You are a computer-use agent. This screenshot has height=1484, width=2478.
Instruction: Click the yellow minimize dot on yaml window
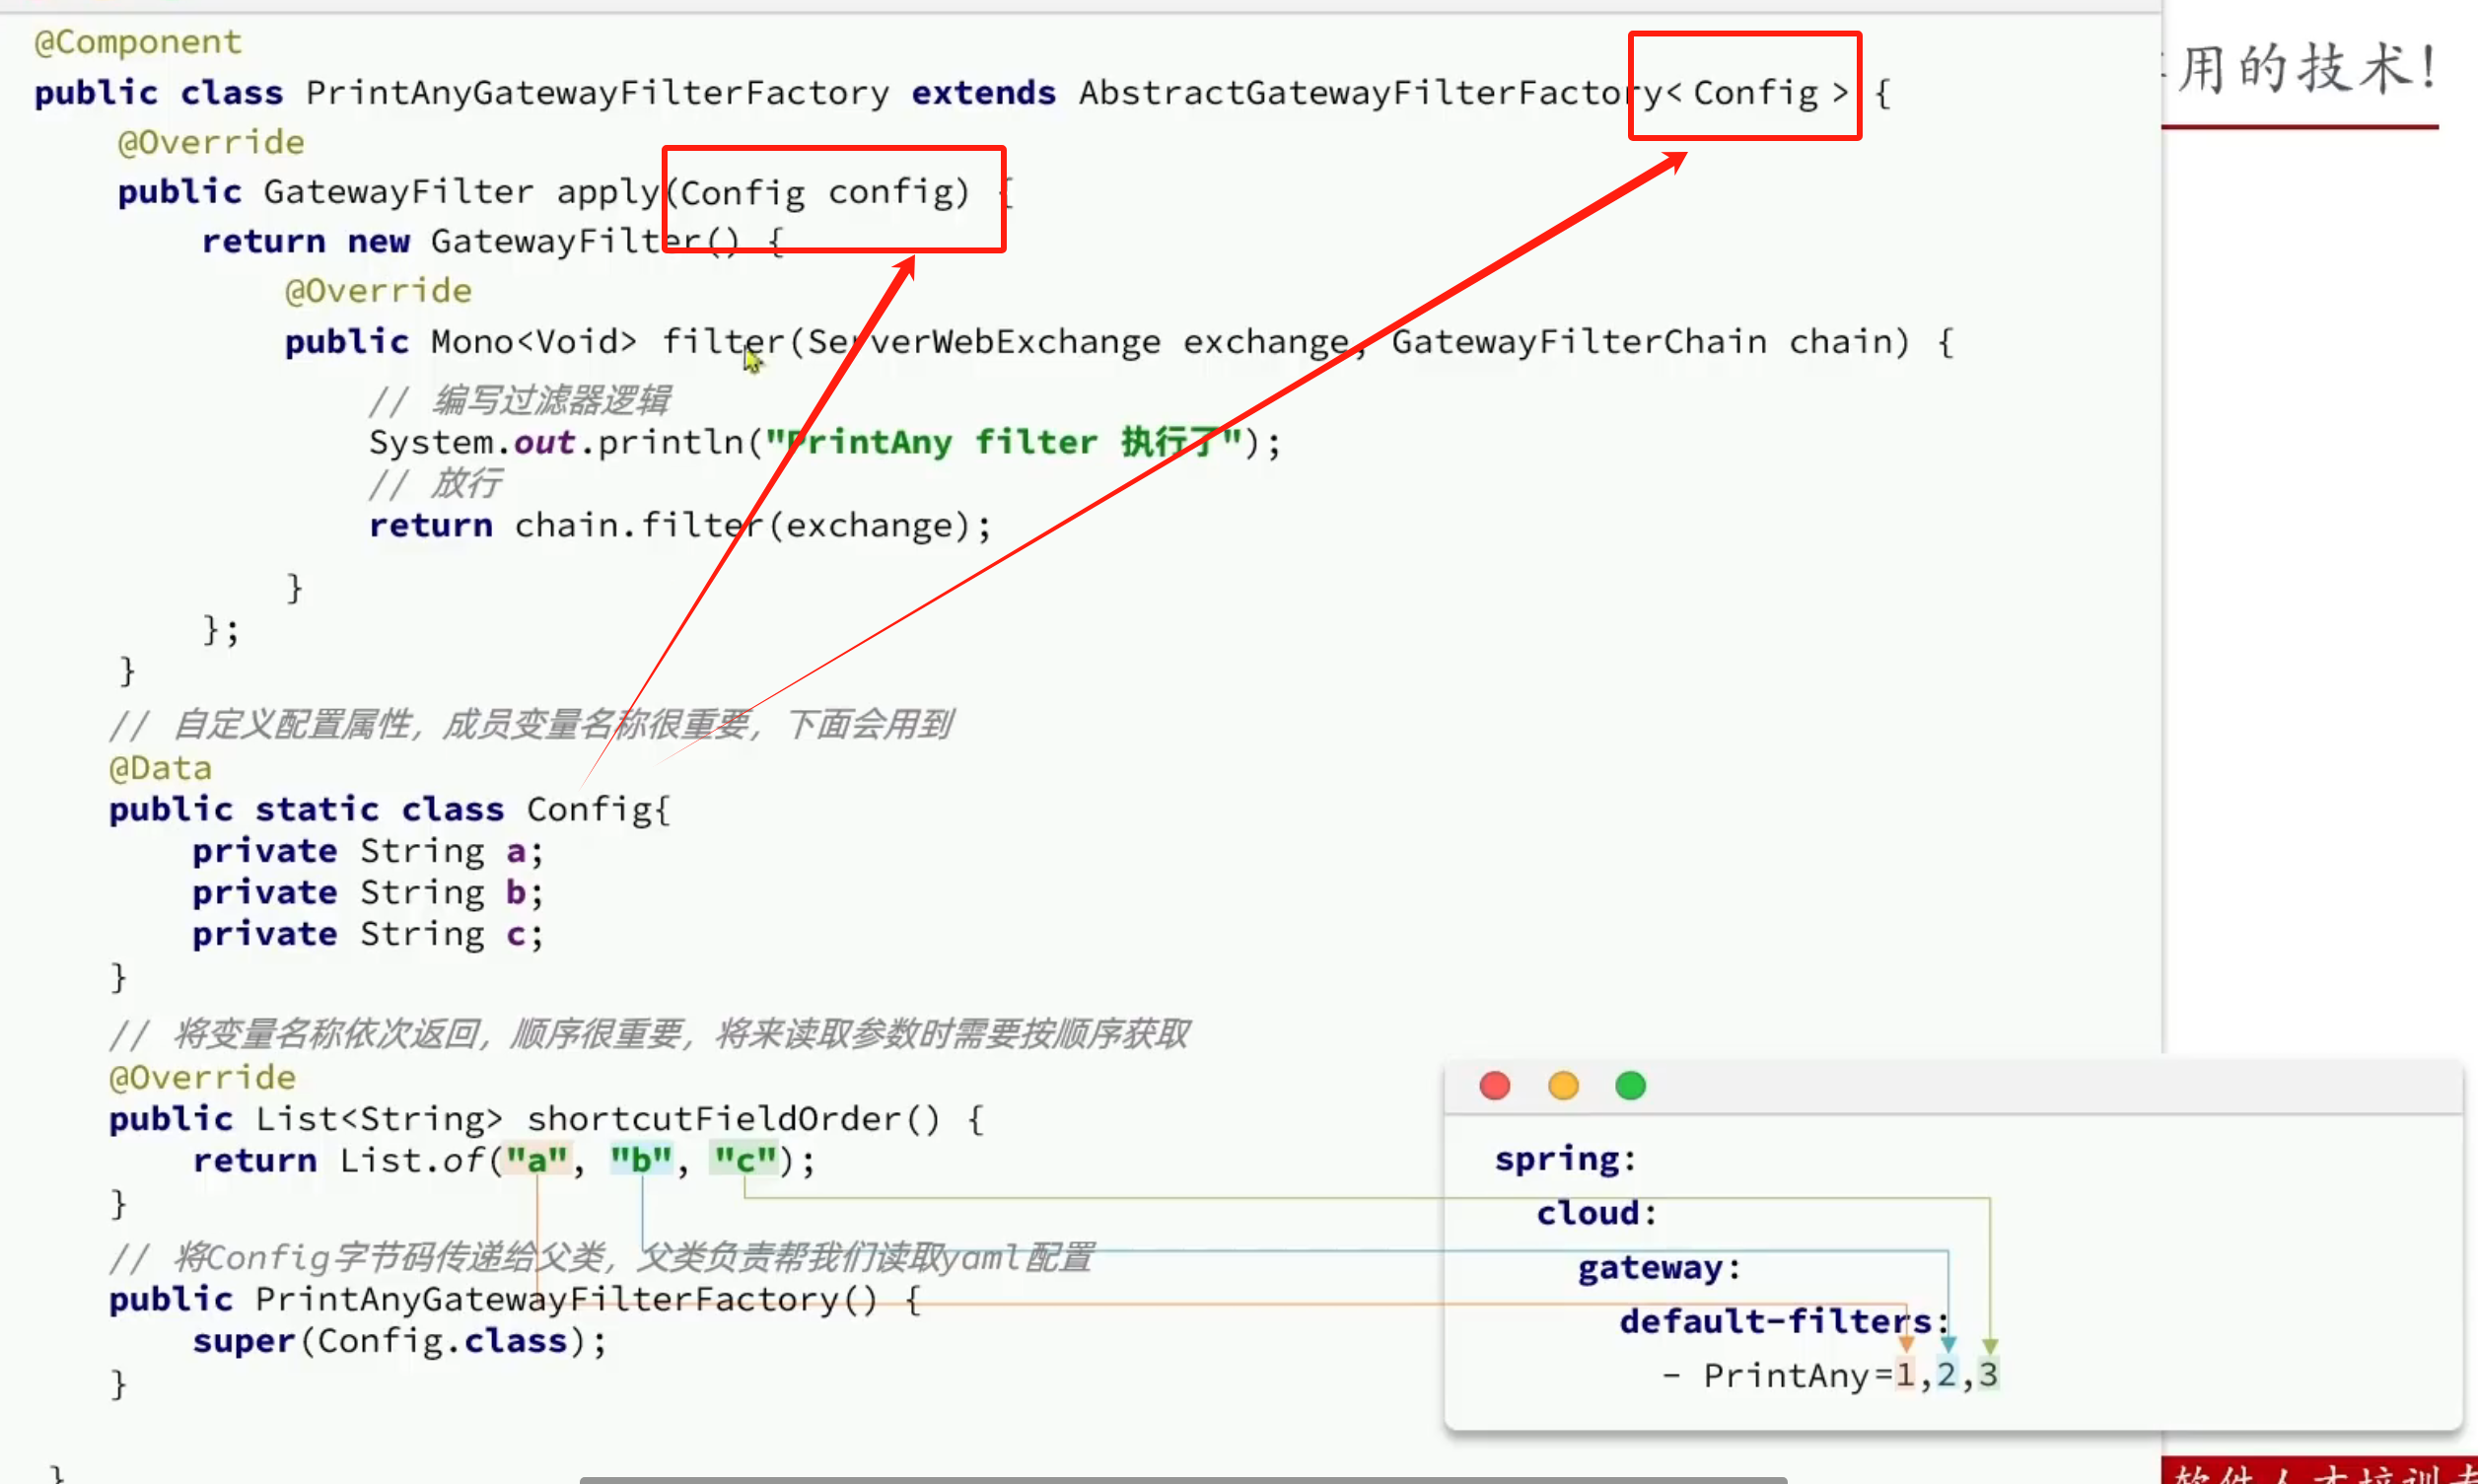(1563, 1085)
